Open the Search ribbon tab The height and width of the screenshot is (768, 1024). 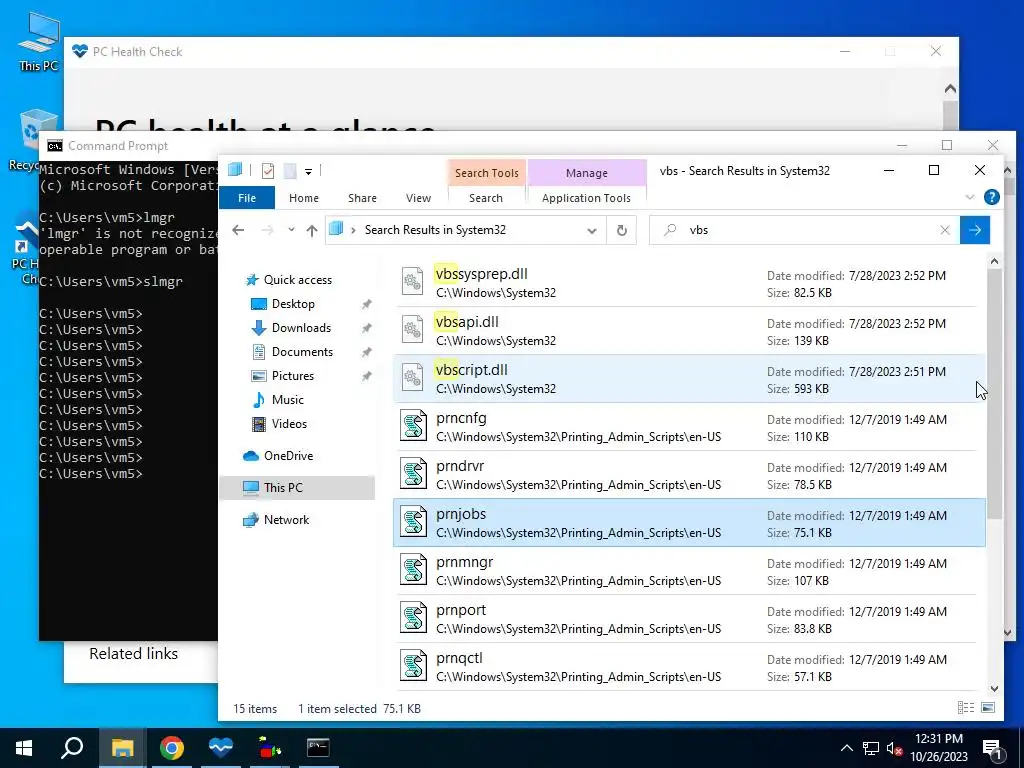(x=486, y=198)
